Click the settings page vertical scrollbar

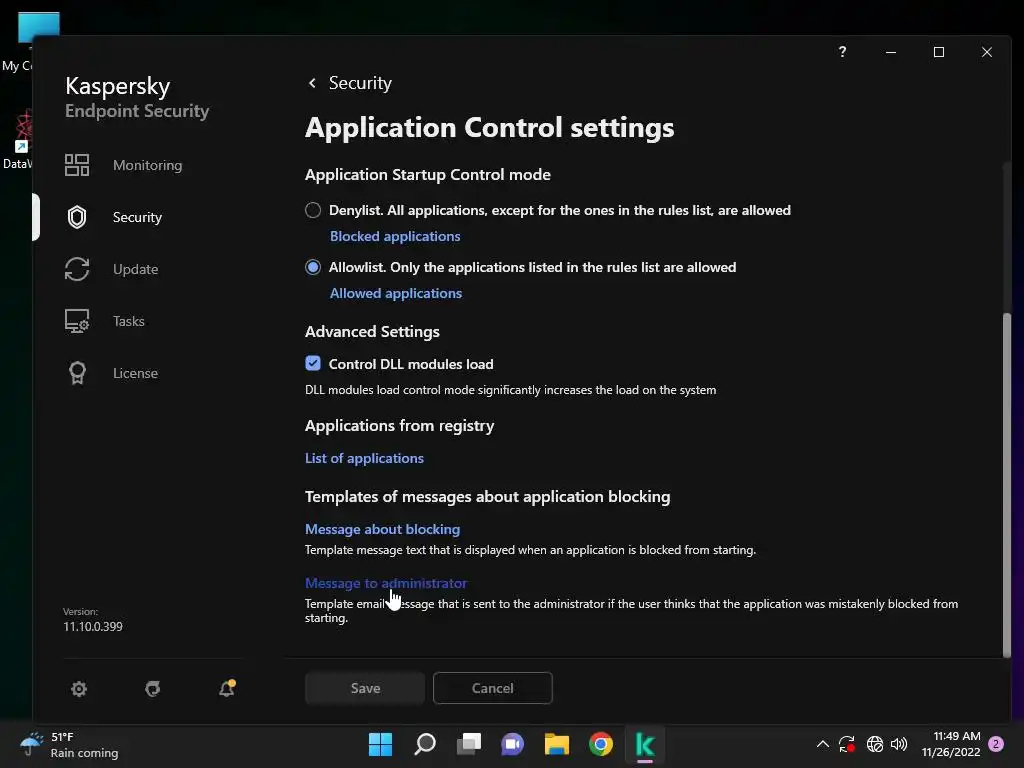(x=1006, y=483)
